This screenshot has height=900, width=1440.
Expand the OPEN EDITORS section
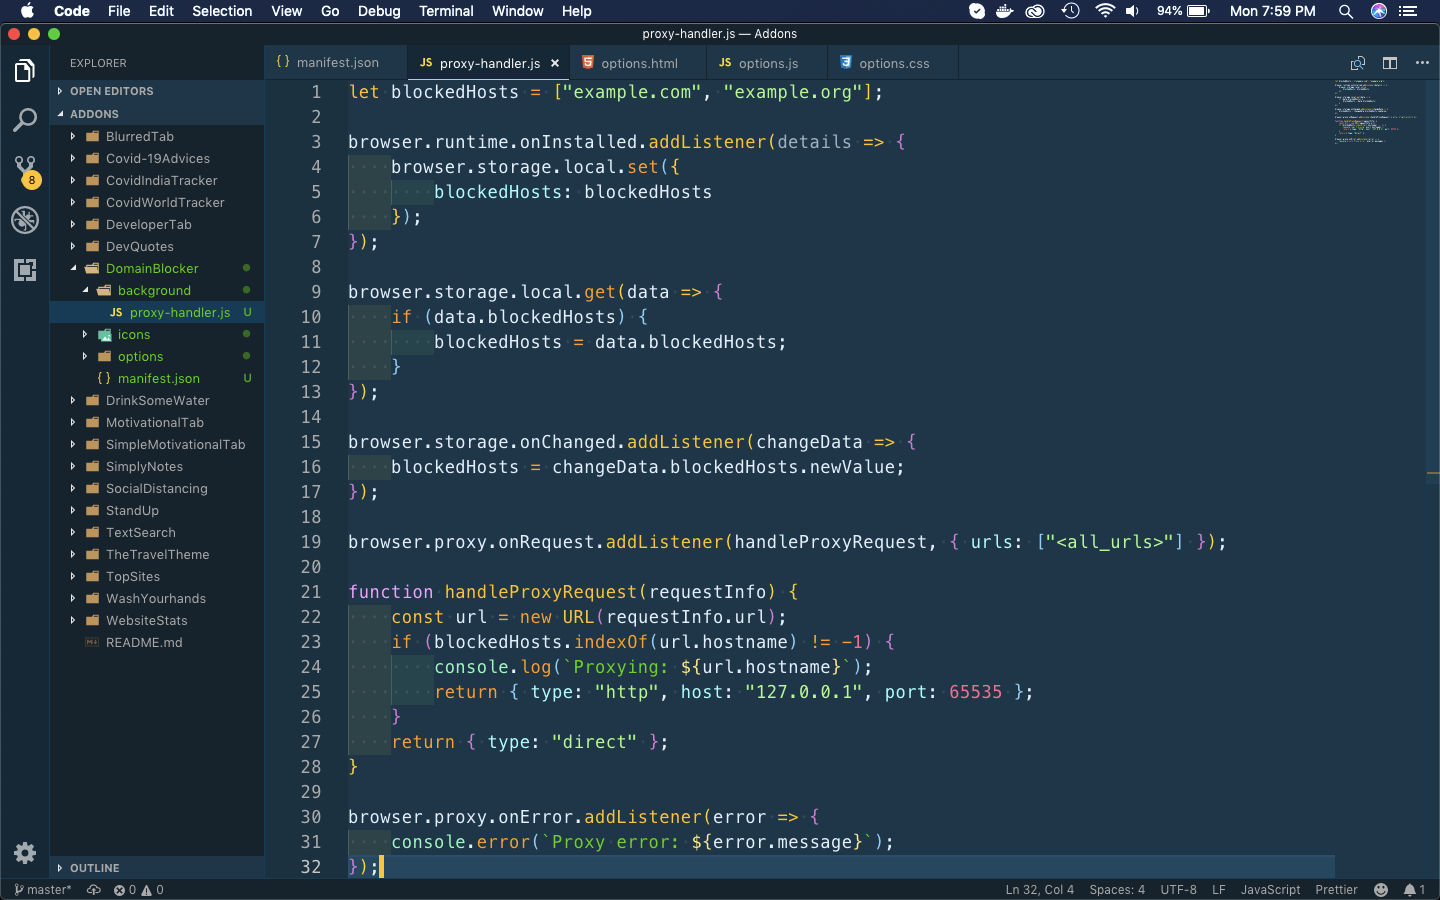(157, 91)
